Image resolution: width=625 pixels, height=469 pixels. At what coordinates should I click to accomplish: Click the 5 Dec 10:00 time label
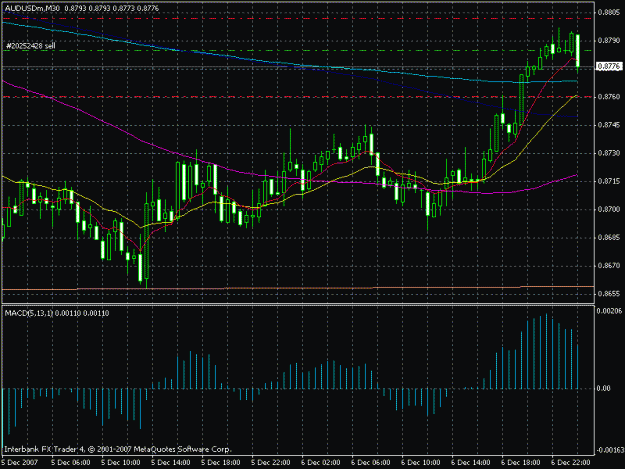[x=121, y=463]
